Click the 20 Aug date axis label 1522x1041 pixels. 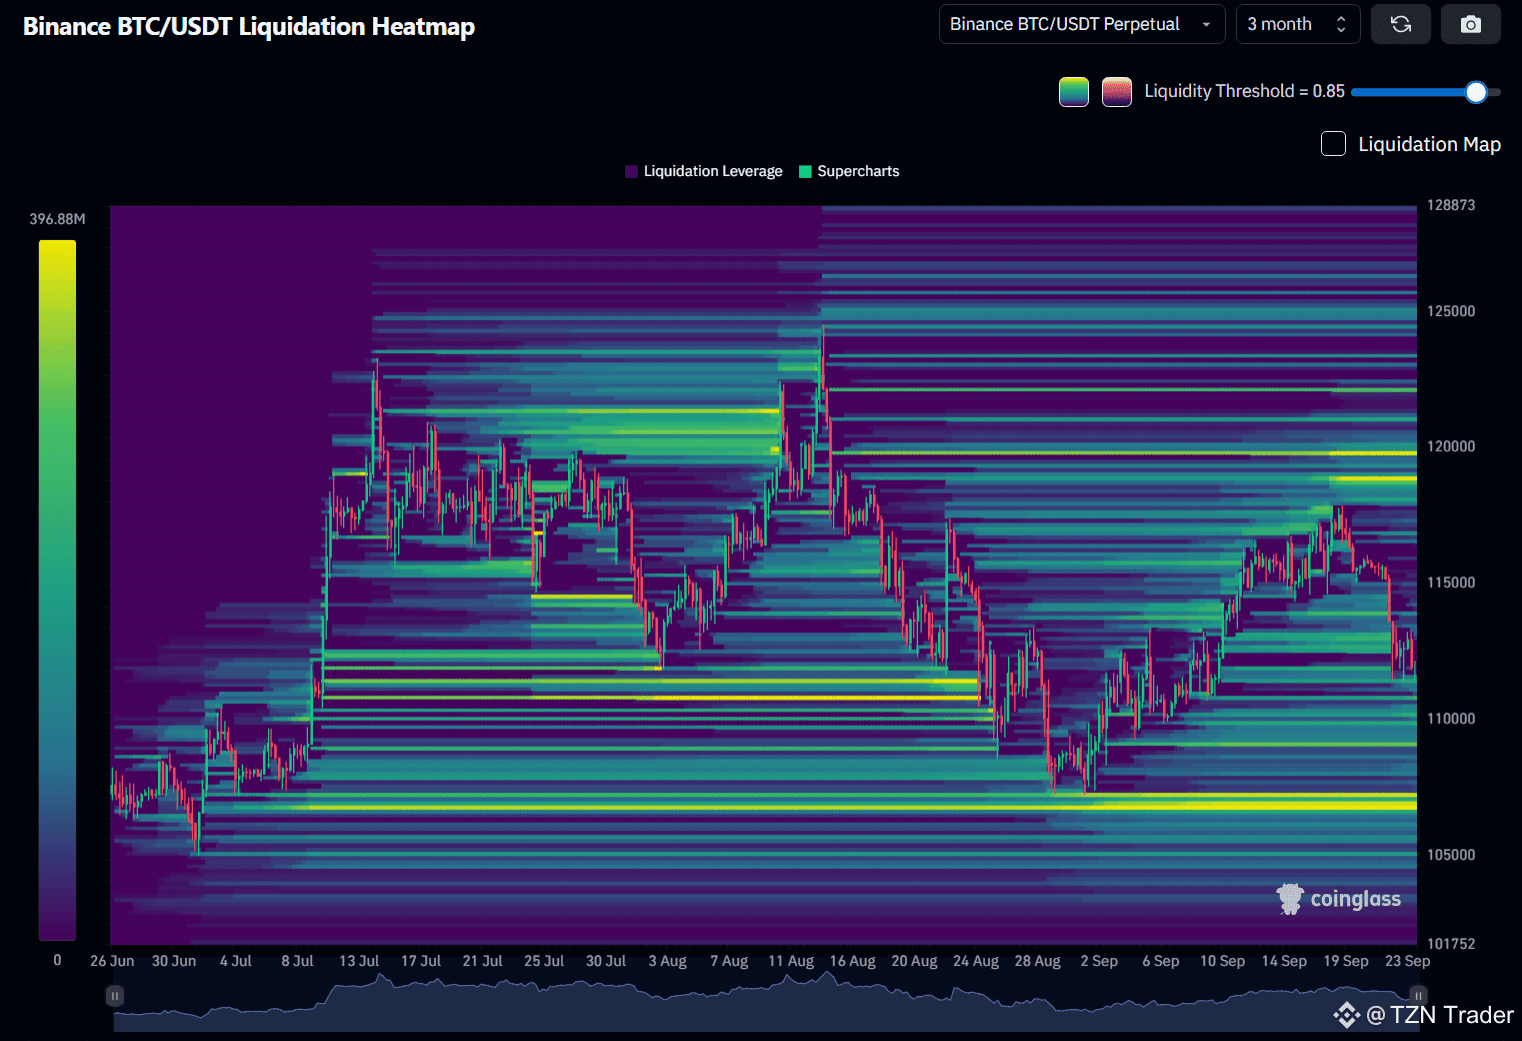(x=914, y=961)
